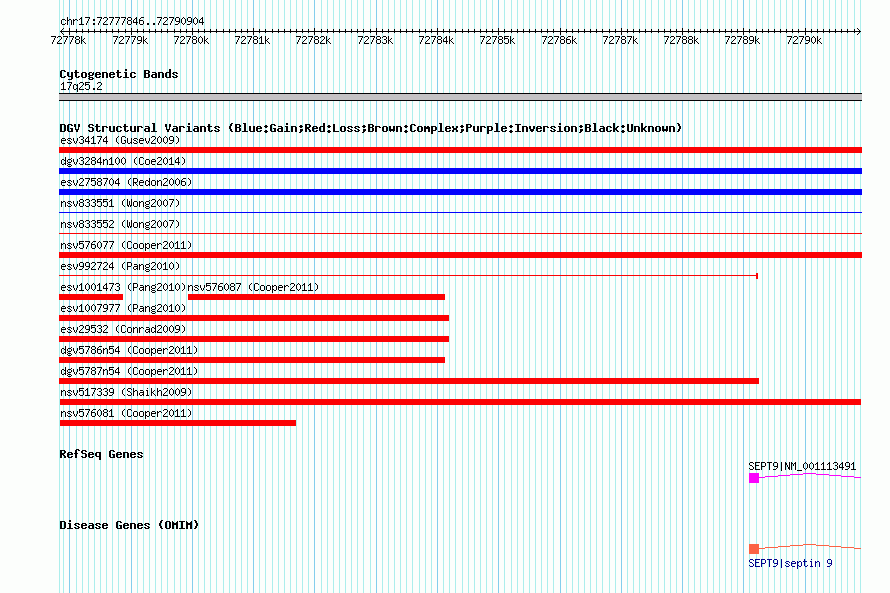Select the red esv1007977 loss bar
This screenshot has width=890, height=593.
[x=254, y=318]
